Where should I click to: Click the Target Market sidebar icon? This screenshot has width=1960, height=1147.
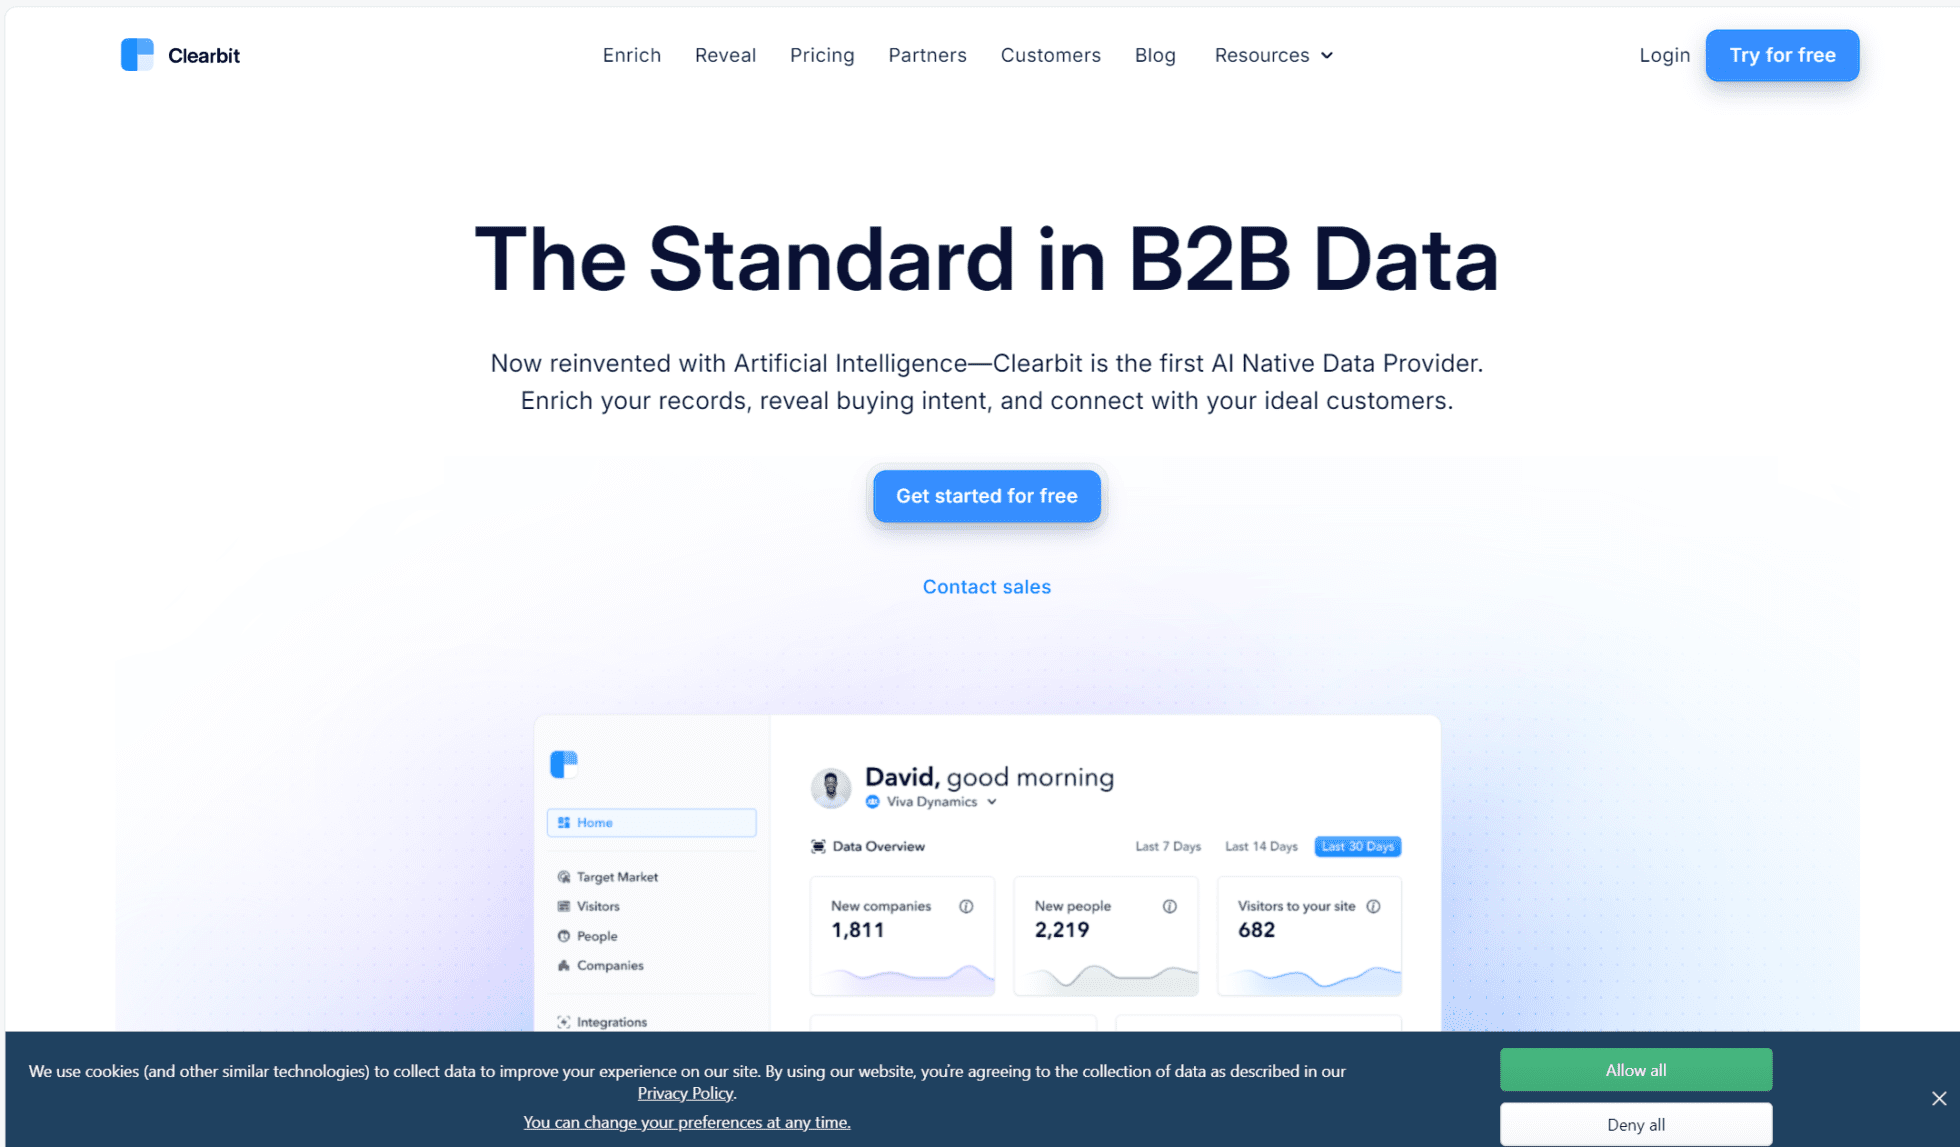click(564, 877)
